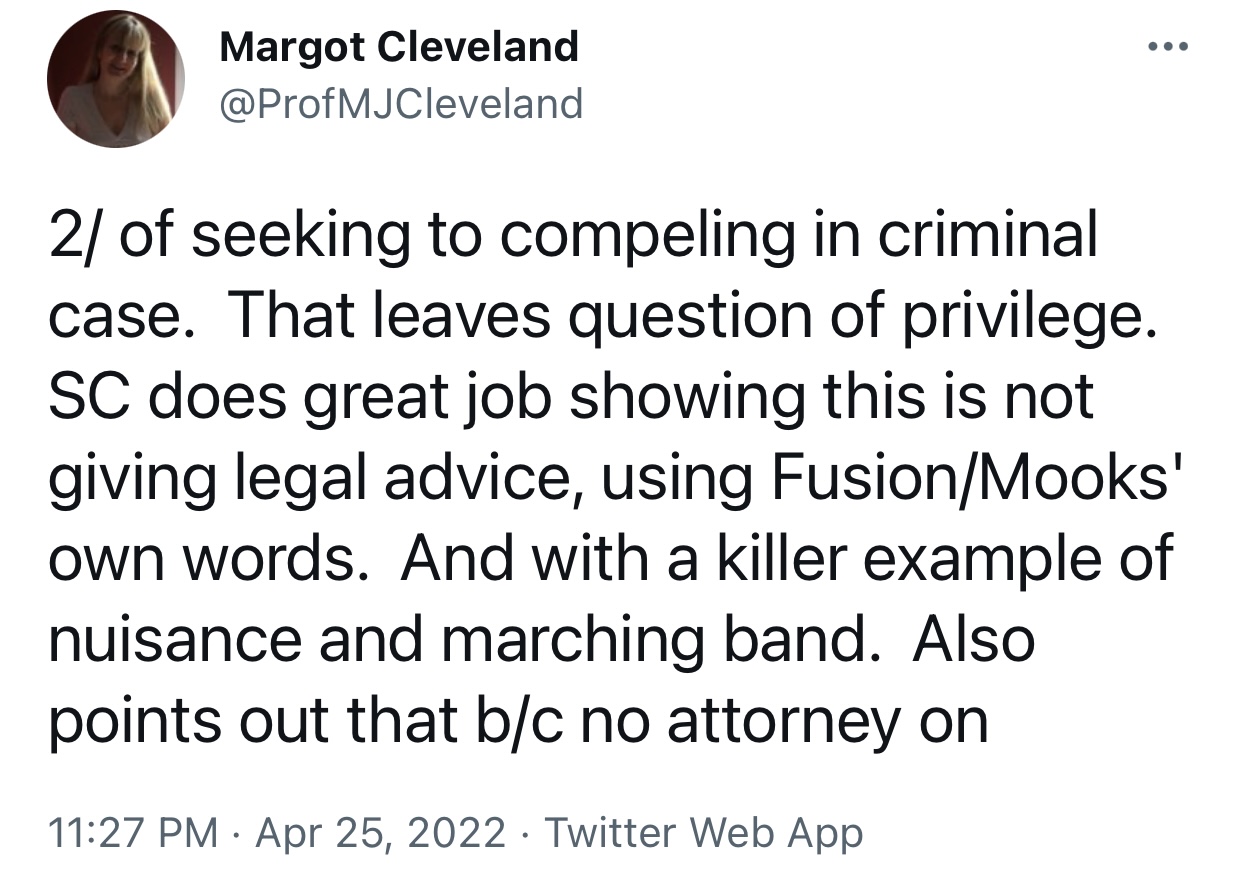
Task: Open the Margot Cleveland display name link
Action: [398, 47]
